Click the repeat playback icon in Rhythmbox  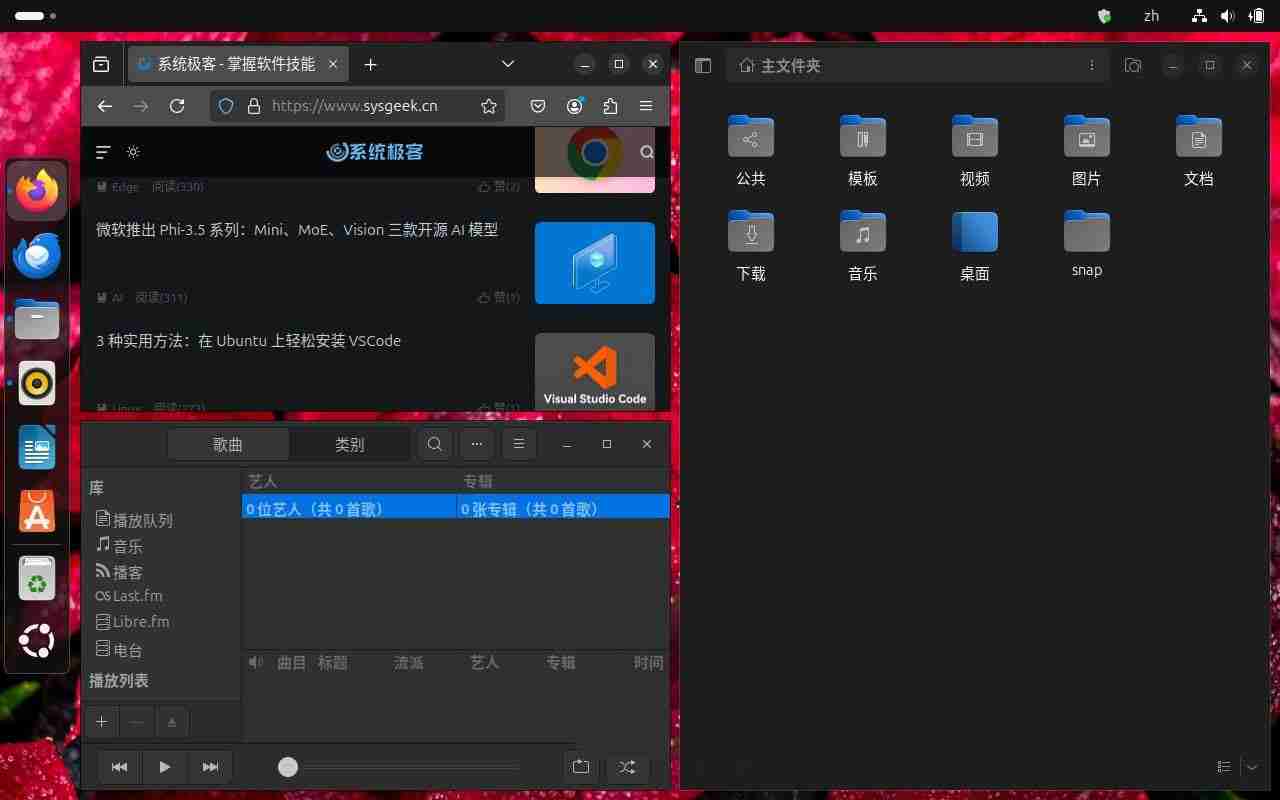581,767
